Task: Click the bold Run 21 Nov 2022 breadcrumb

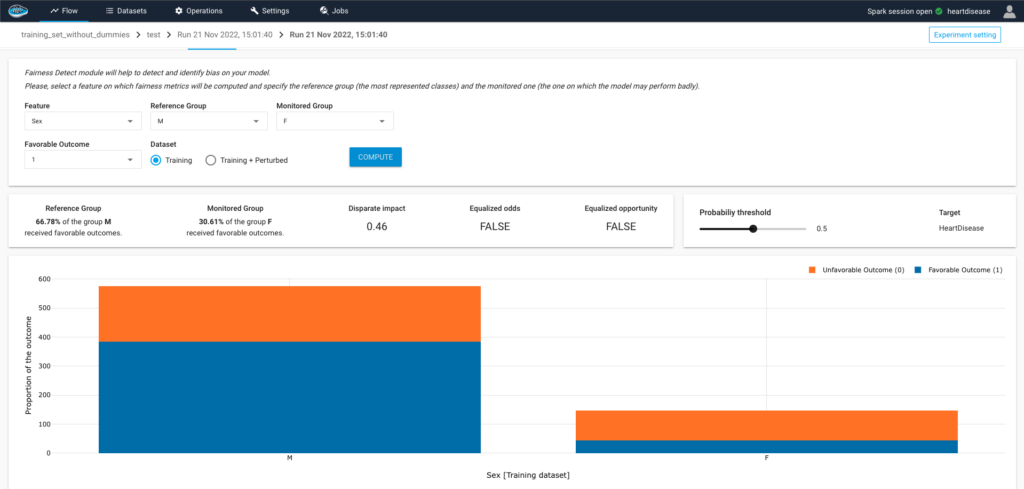Action: point(338,35)
